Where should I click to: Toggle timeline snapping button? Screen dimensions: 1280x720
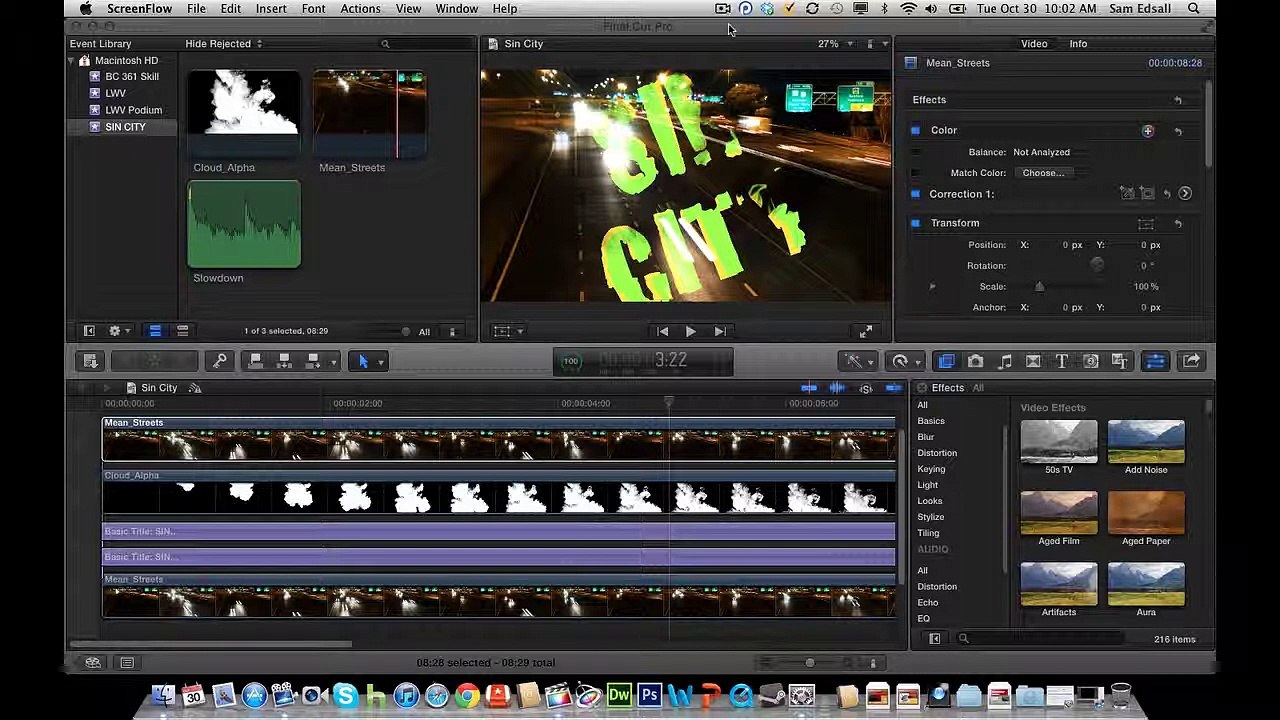pos(893,388)
